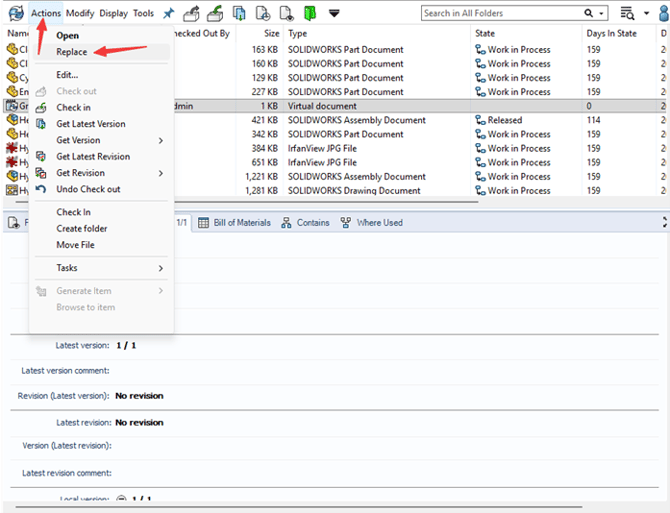Click the Get Revision menu icon
Image resolution: width=670 pixels, height=513 pixels.
(x=41, y=173)
